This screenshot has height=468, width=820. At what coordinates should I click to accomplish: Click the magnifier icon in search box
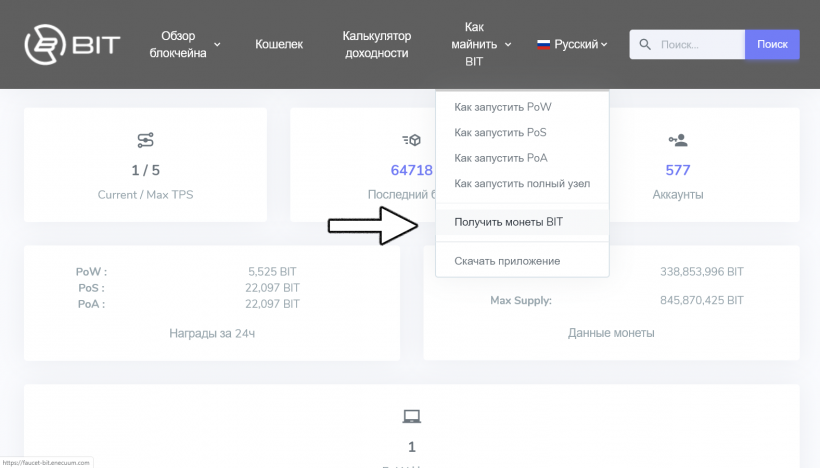coord(645,44)
